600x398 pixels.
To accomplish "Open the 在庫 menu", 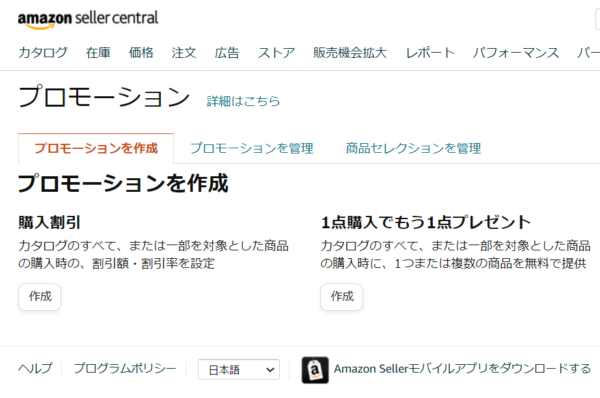I will pos(98,52).
